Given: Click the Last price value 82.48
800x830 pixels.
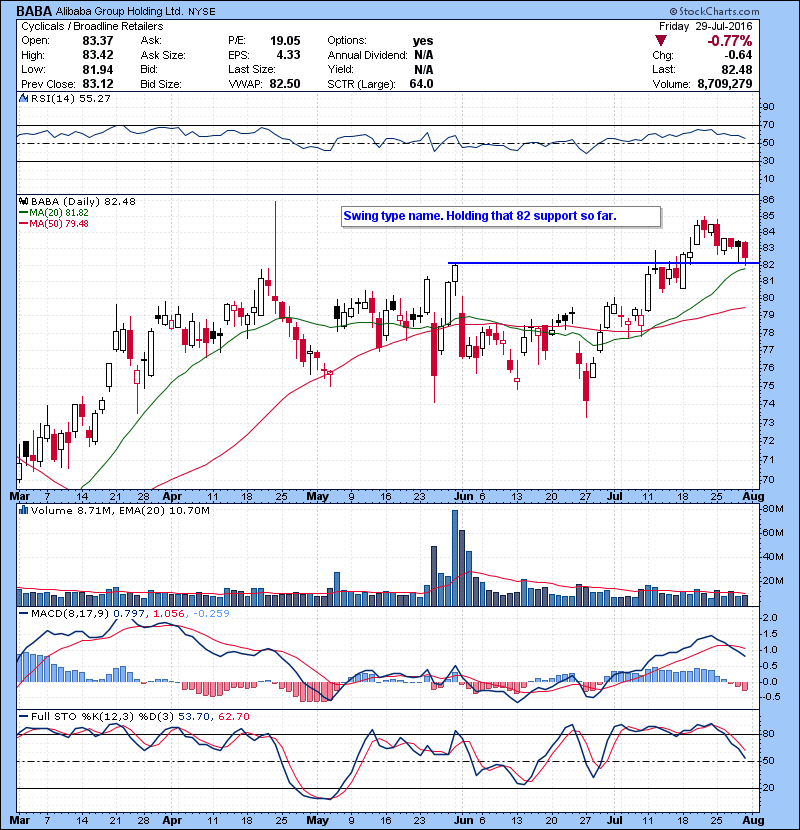Looking at the screenshot, I should tap(736, 69).
